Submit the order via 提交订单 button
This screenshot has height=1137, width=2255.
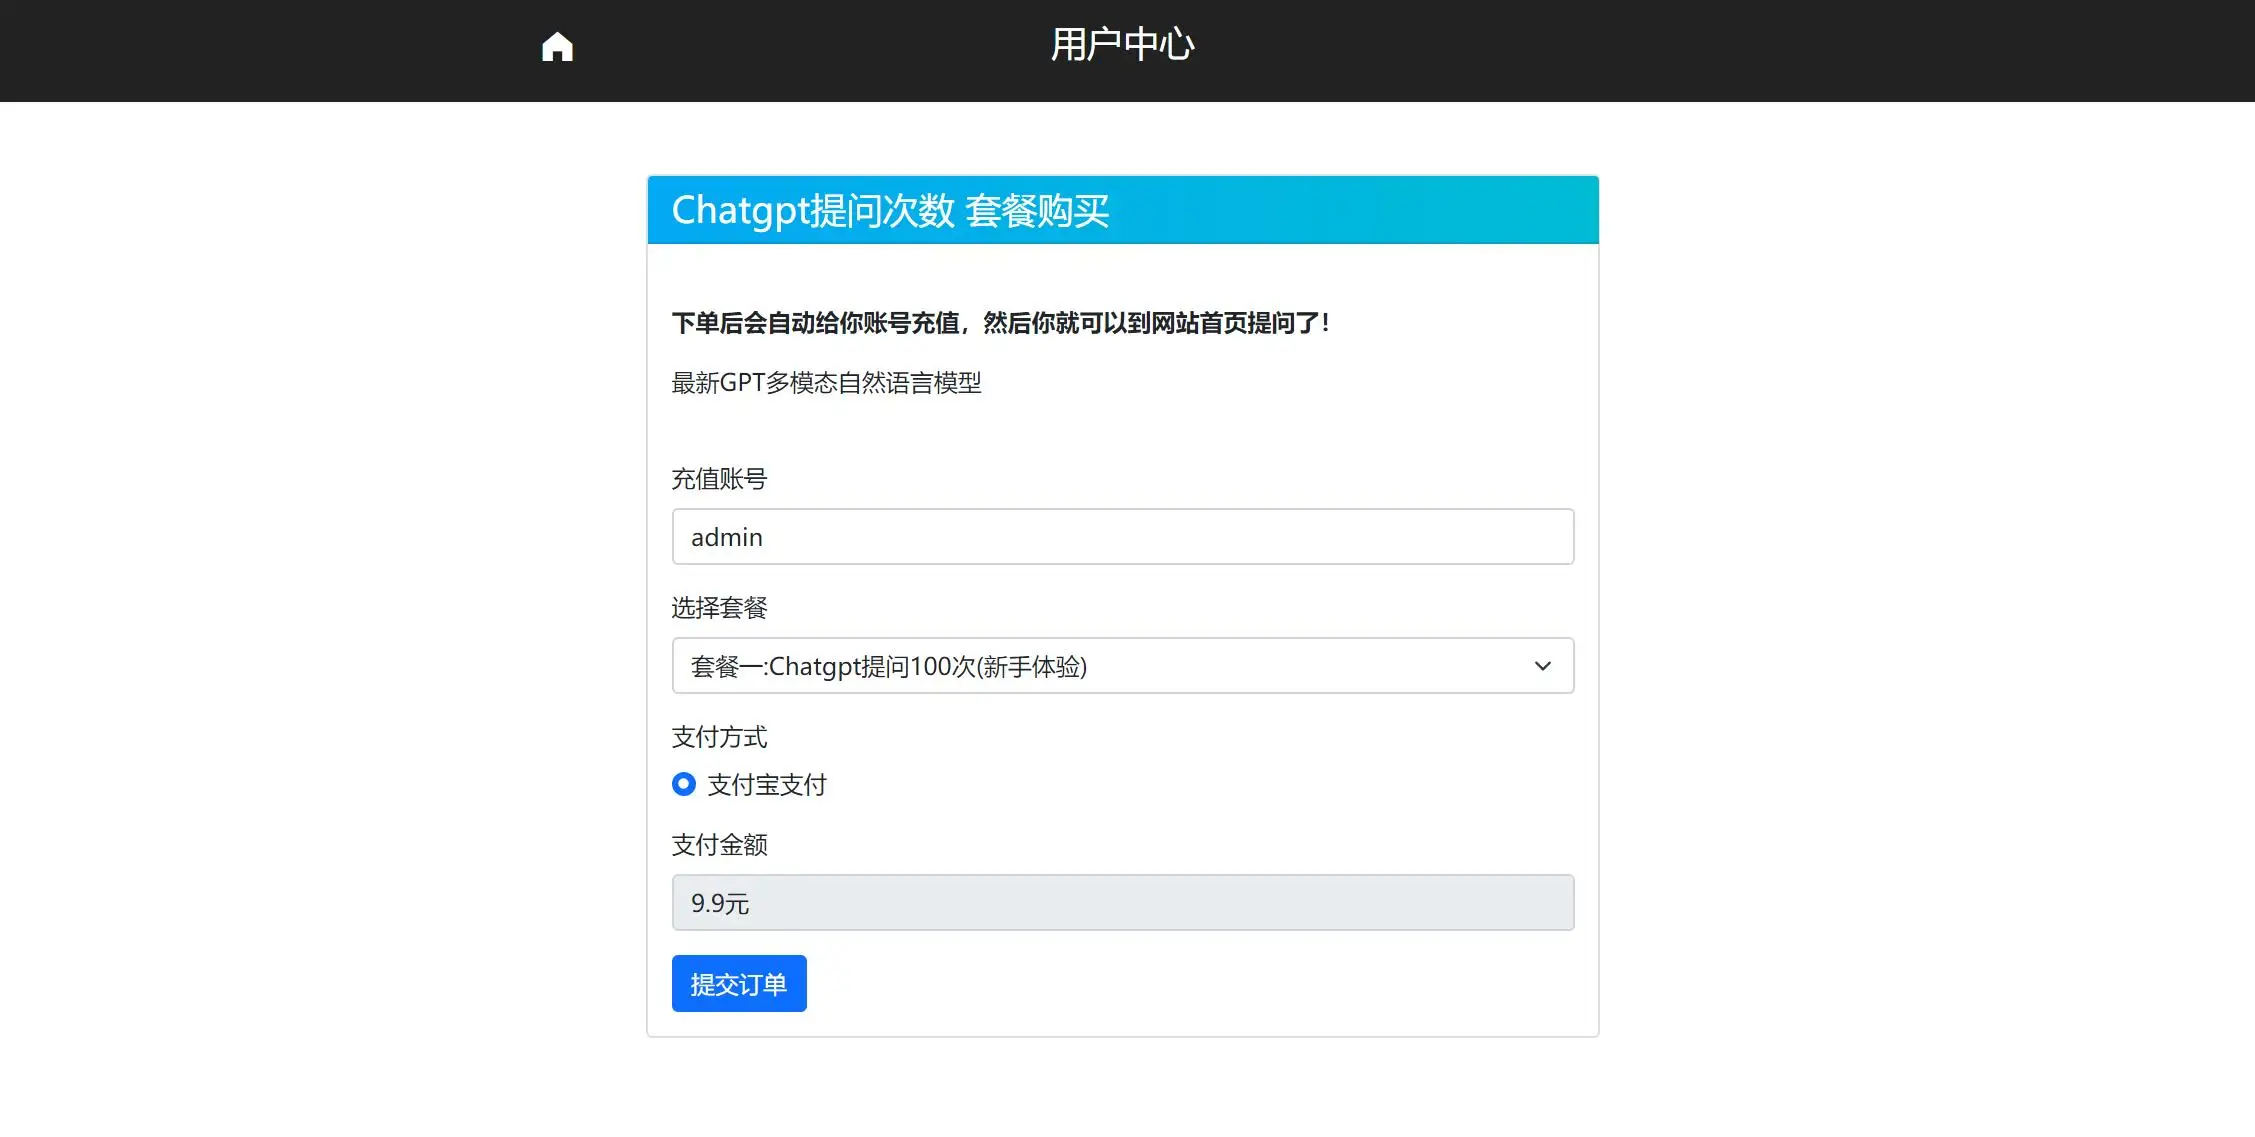coord(739,983)
